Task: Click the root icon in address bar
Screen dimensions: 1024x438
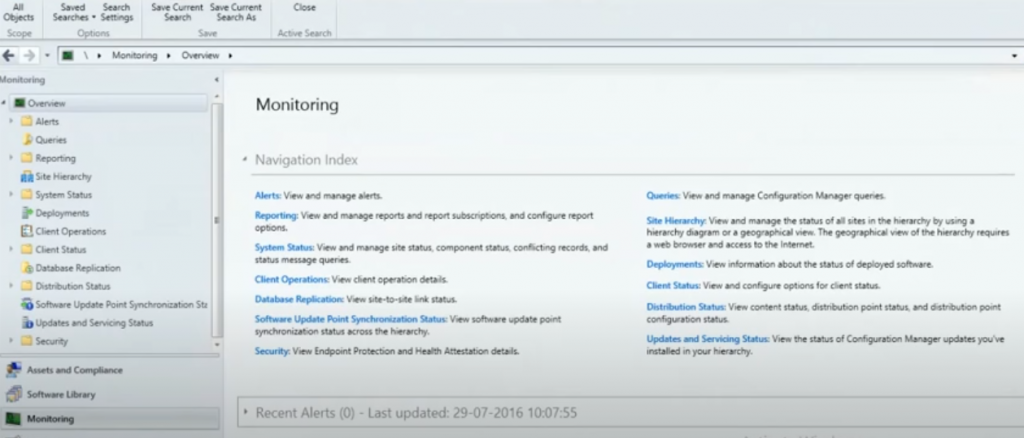Action: (67, 55)
